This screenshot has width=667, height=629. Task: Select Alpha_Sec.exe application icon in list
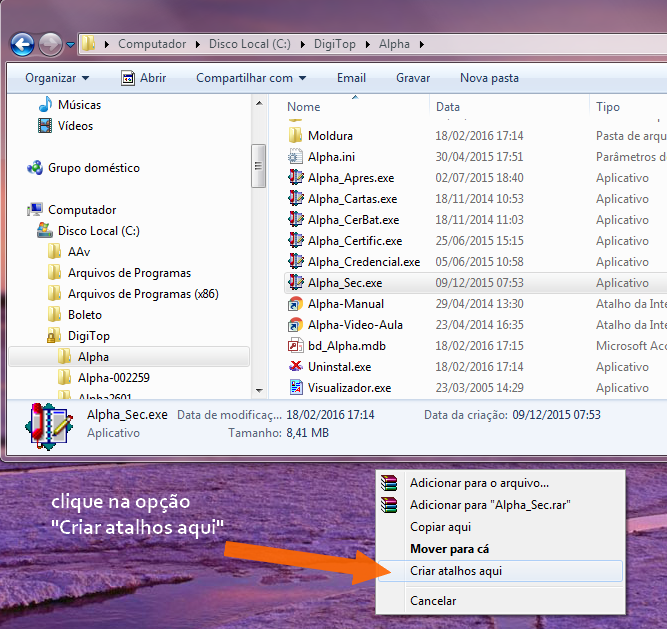point(295,282)
